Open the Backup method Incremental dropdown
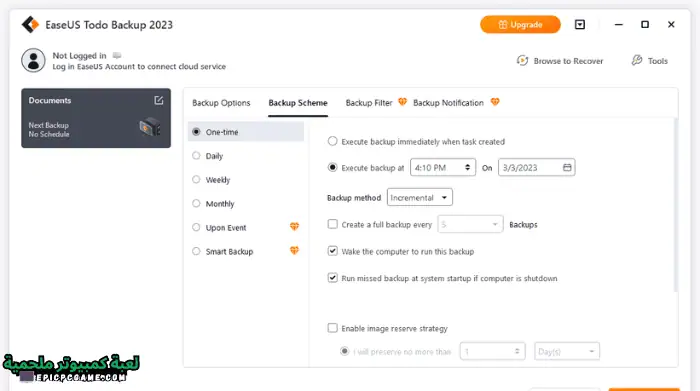Screen dimensions: 700x391 pyautogui.click(x=420, y=197)
